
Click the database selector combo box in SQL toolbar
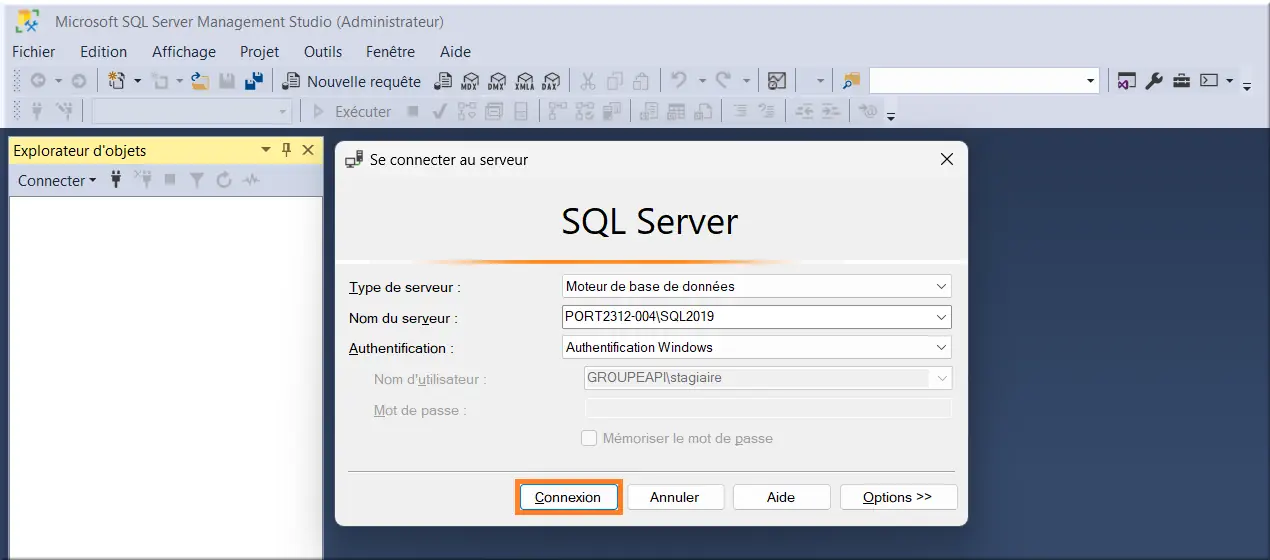[192, 112]
